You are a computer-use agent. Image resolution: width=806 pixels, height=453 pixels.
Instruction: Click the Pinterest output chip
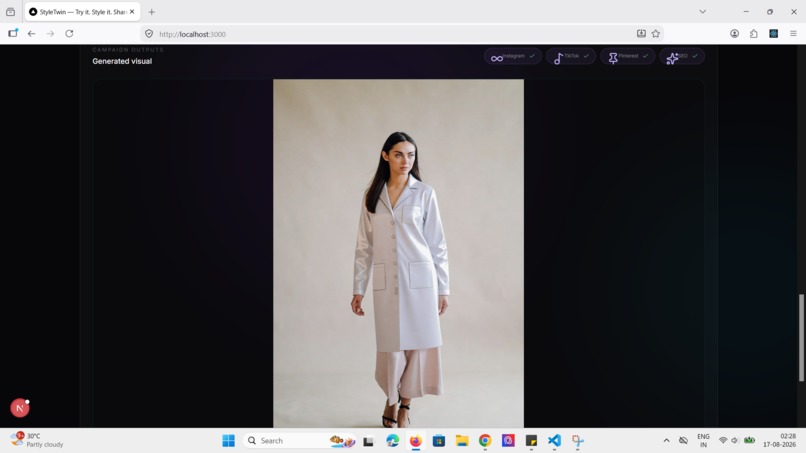[628, 57]
